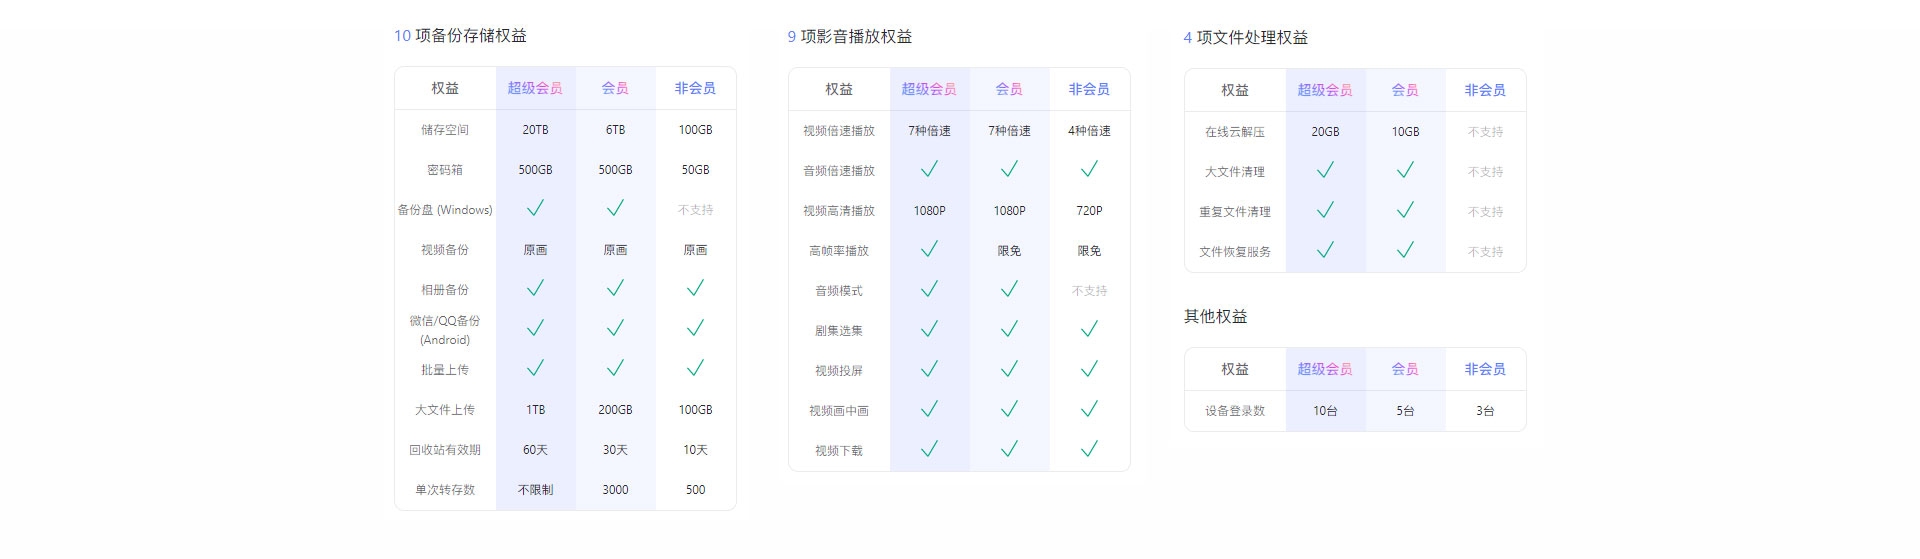This screenshot has height=559, width=1920.
Task: Click the 20TB 储存空间 cell
Action: click(x=535, y=130)
